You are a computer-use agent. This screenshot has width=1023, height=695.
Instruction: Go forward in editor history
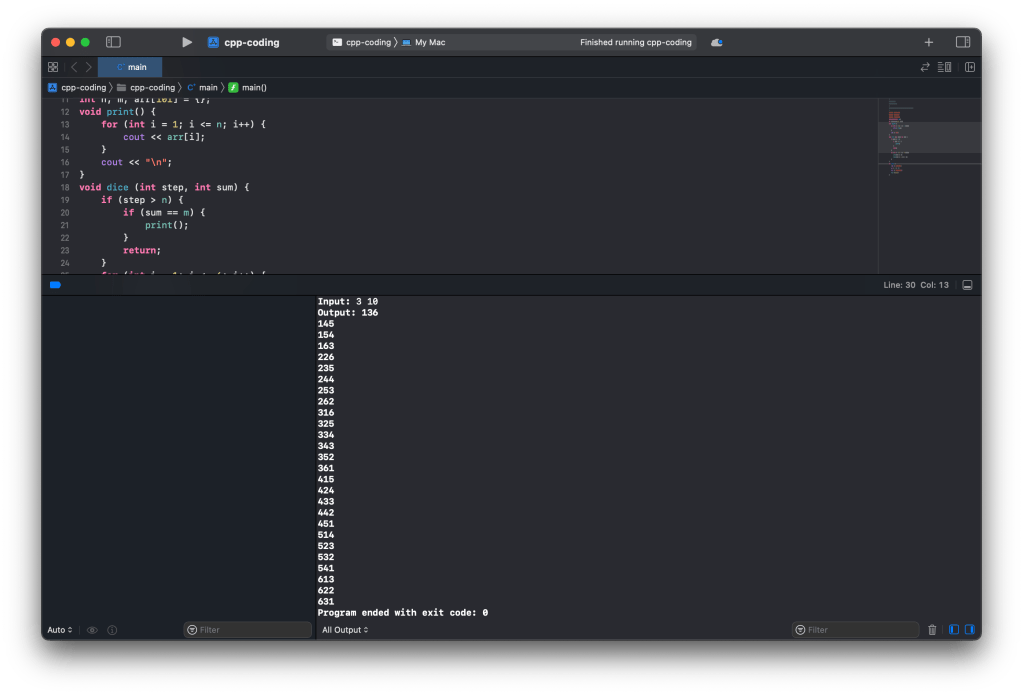pyautogui.click(x=88, y=67)
